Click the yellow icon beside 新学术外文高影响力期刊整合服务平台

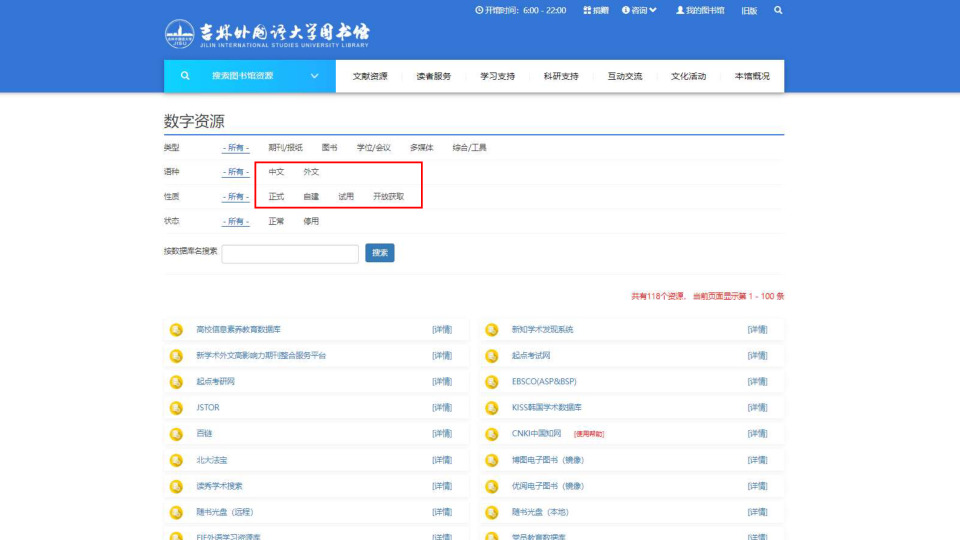[x=176, y=356]
